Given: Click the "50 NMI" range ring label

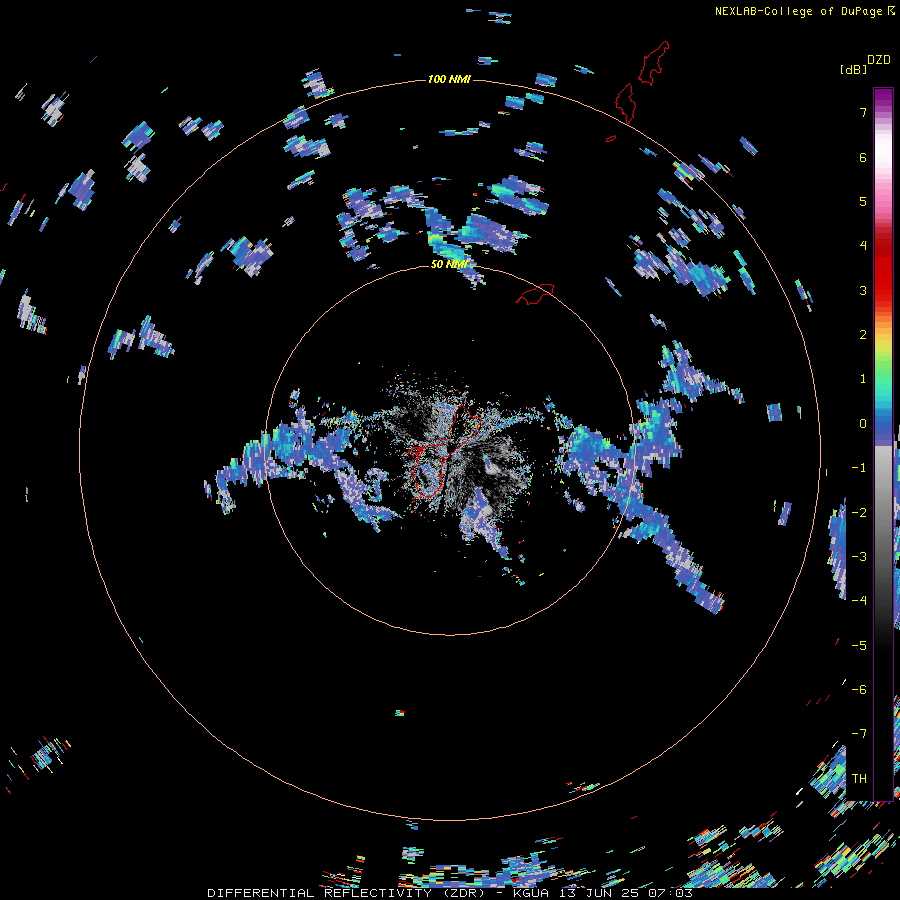Looking at the screenshot, I should point(449,264).
